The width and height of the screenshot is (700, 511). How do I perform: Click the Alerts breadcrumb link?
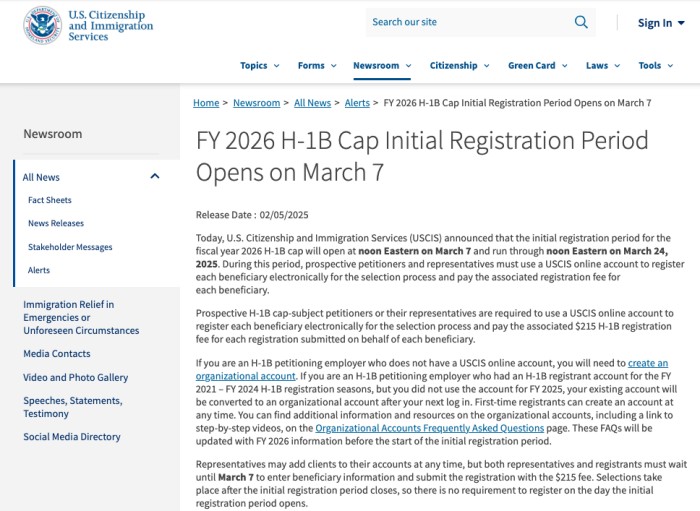coord(357,103)
